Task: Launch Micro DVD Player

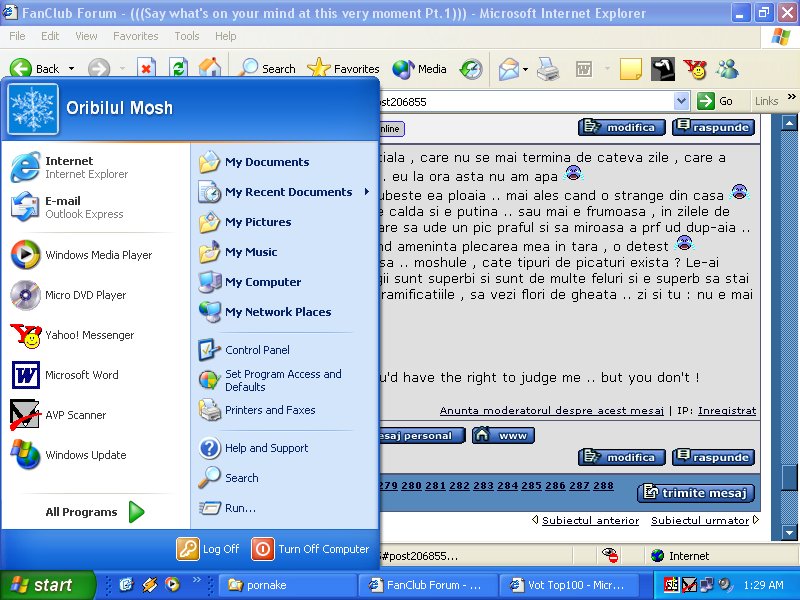Action: point(95,295)
